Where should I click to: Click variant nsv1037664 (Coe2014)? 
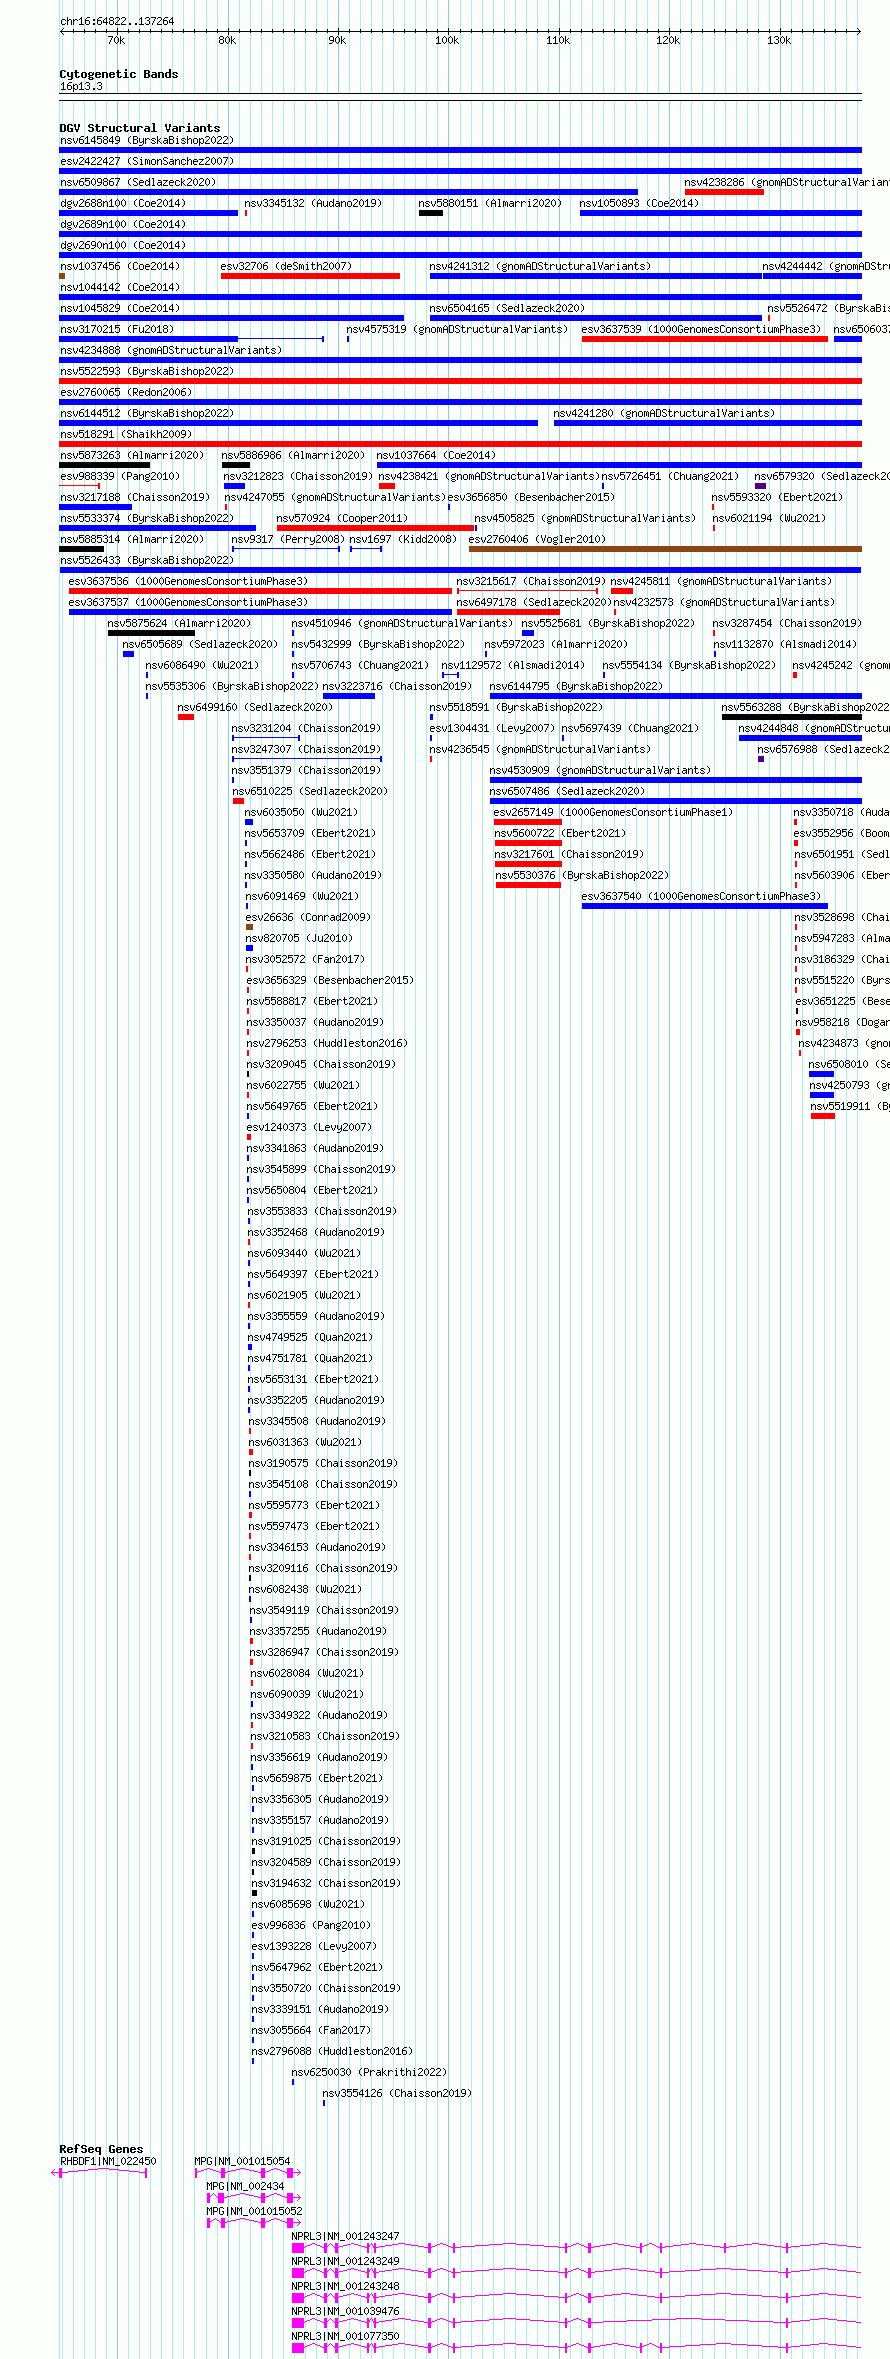click(x=436, y=455)
